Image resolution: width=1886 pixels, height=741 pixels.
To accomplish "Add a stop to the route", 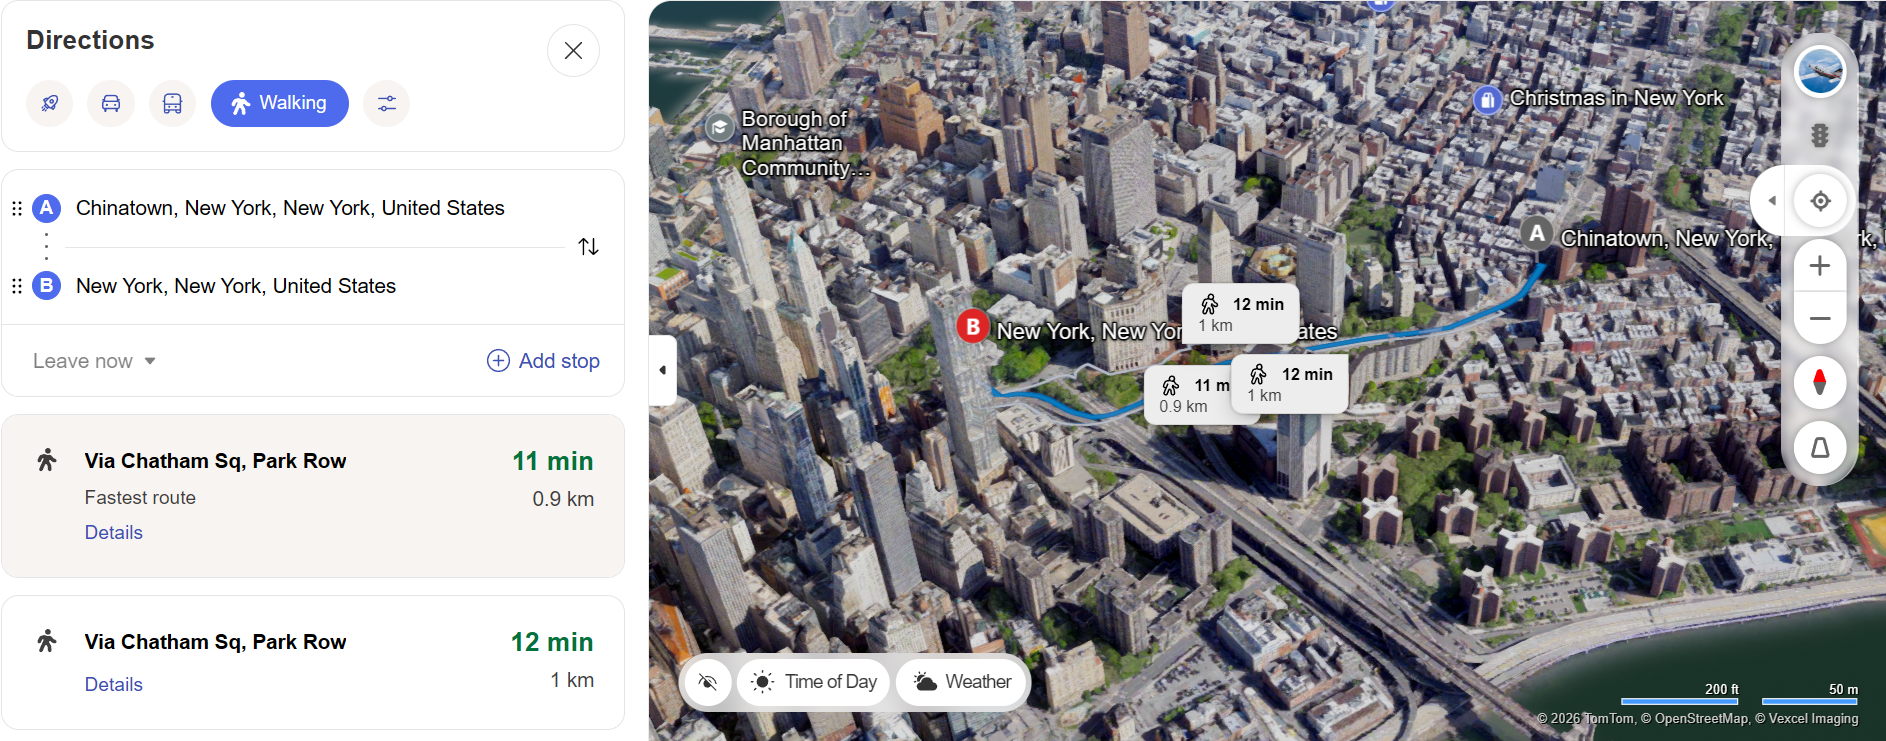I will [543, 361].
